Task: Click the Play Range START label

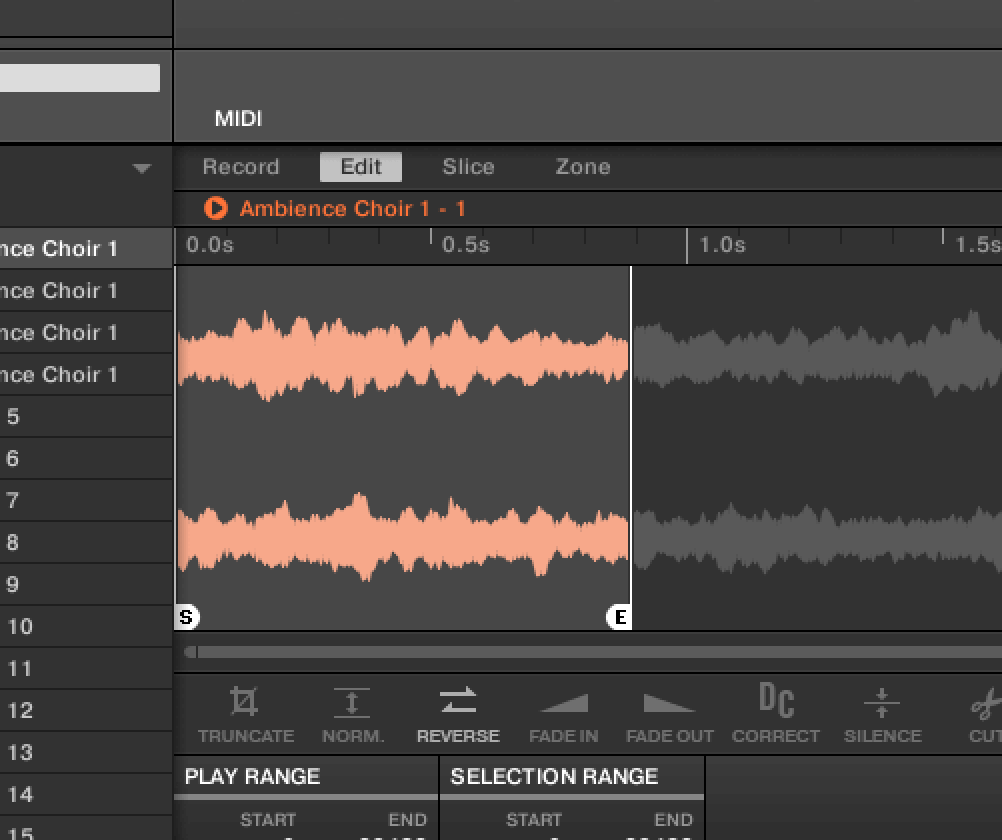Action: click(268, 820)
